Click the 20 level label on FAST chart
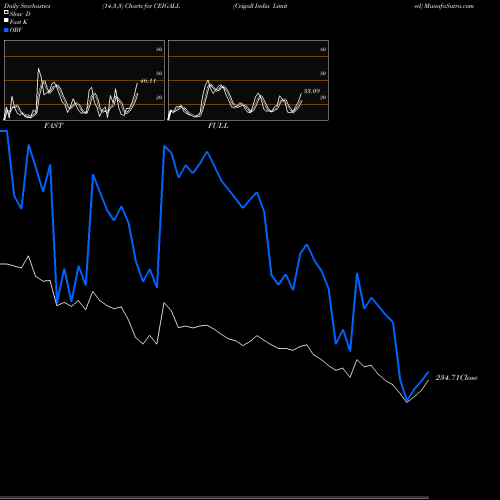This screenshot has height=500, width=500. (x=159, y=97)
